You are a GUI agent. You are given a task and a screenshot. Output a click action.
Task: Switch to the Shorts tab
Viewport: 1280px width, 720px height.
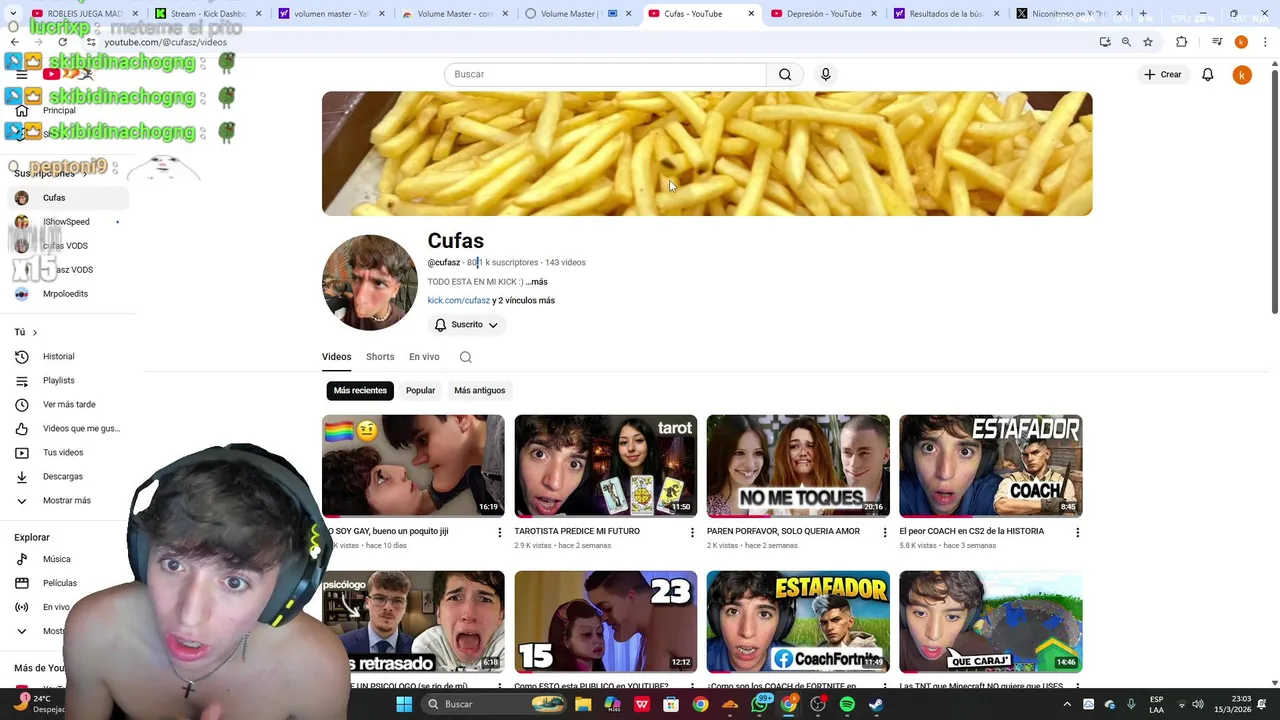click(380, 357)
